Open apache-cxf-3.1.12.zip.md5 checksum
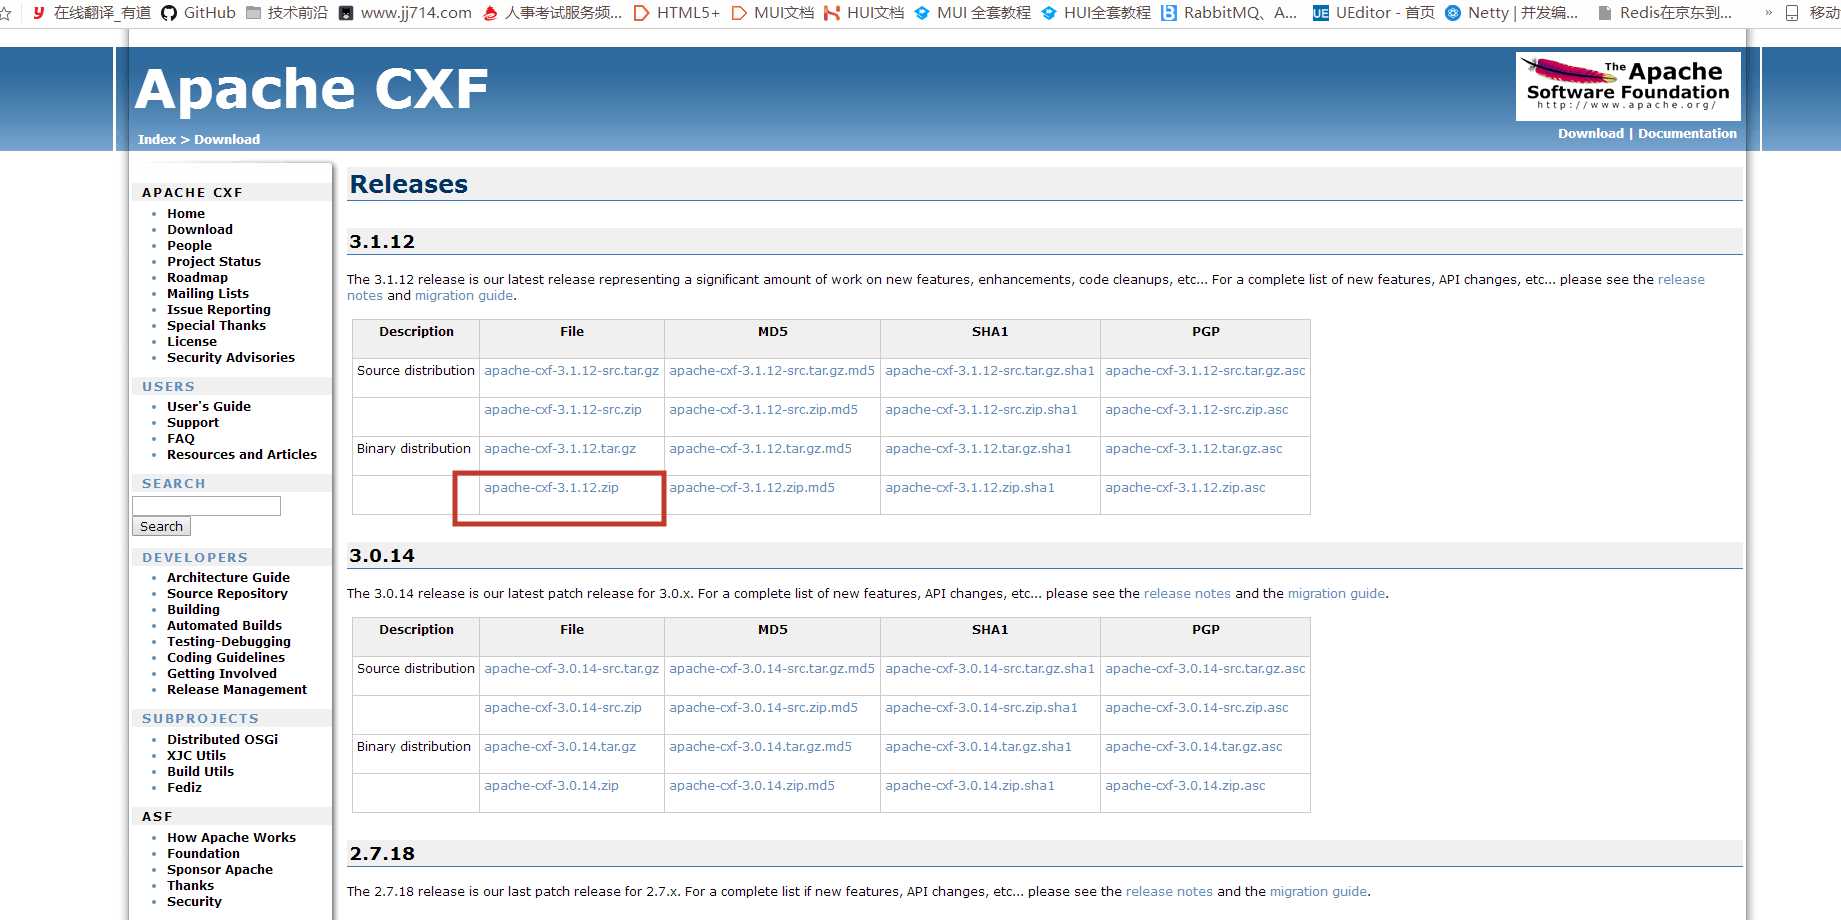The height and width of the screenshot is (920, 1841). (752, 487)
